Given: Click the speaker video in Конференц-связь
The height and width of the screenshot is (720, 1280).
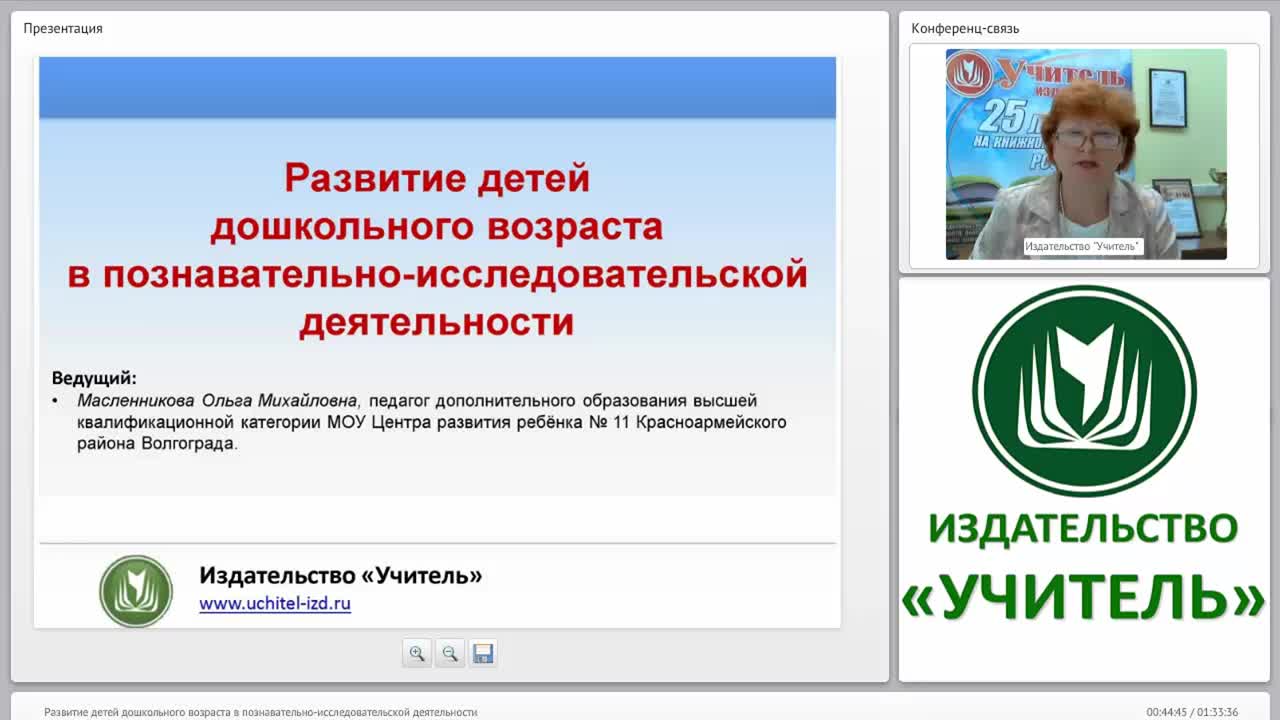Looking at the screenshot, I should 1086,154.
